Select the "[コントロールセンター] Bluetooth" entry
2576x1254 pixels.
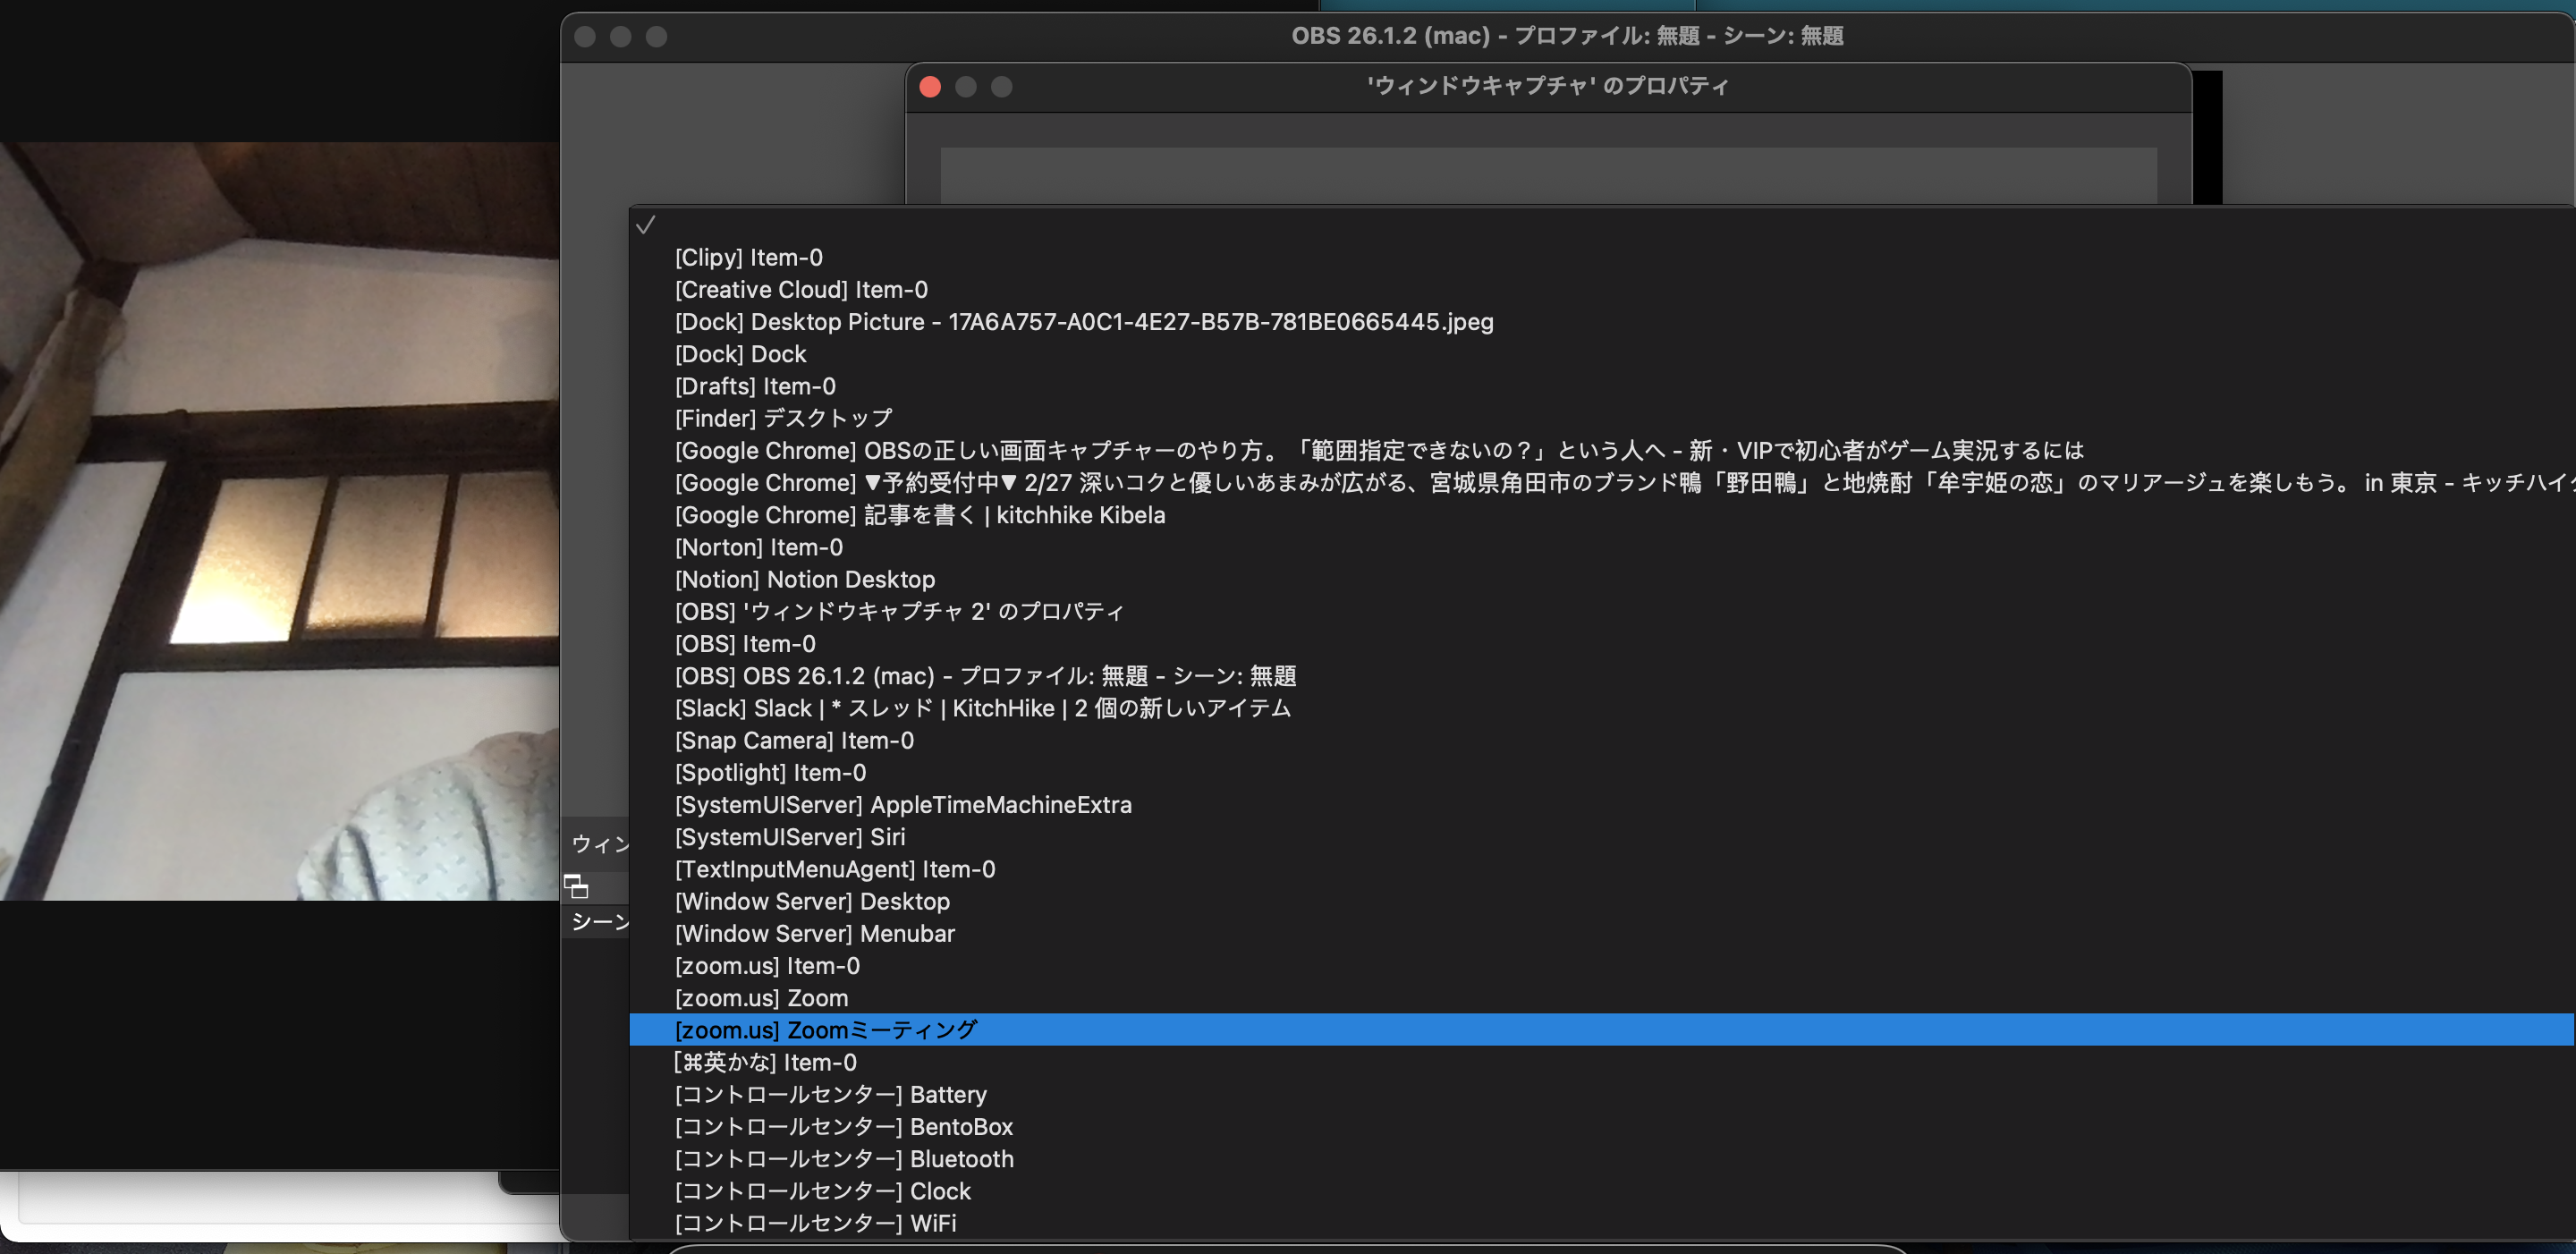coord(844,1159)
